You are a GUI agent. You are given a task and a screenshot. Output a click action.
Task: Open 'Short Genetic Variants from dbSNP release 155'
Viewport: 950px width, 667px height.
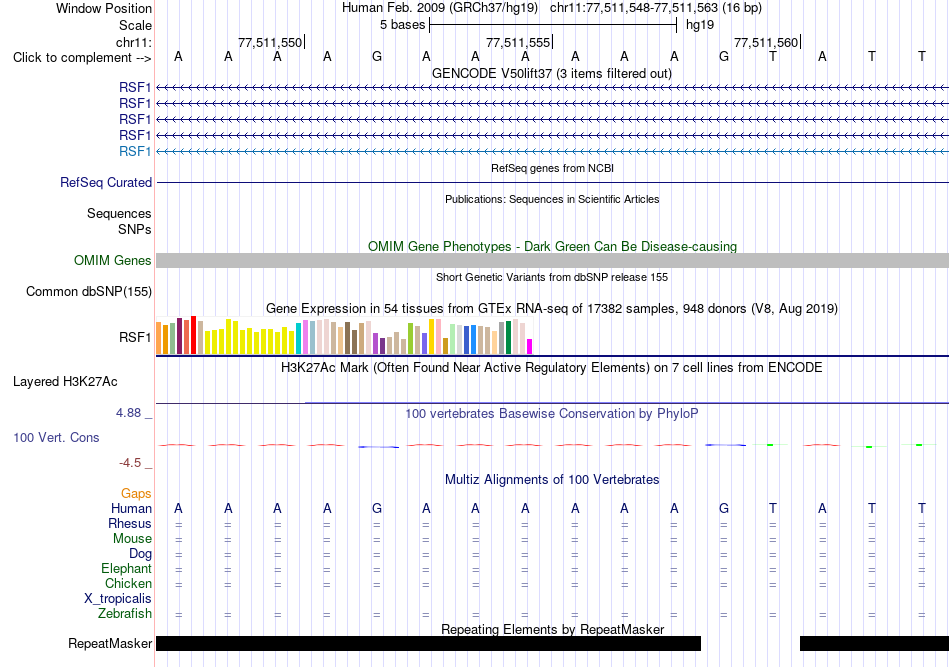pyautogui.click(x=552, y=277)
